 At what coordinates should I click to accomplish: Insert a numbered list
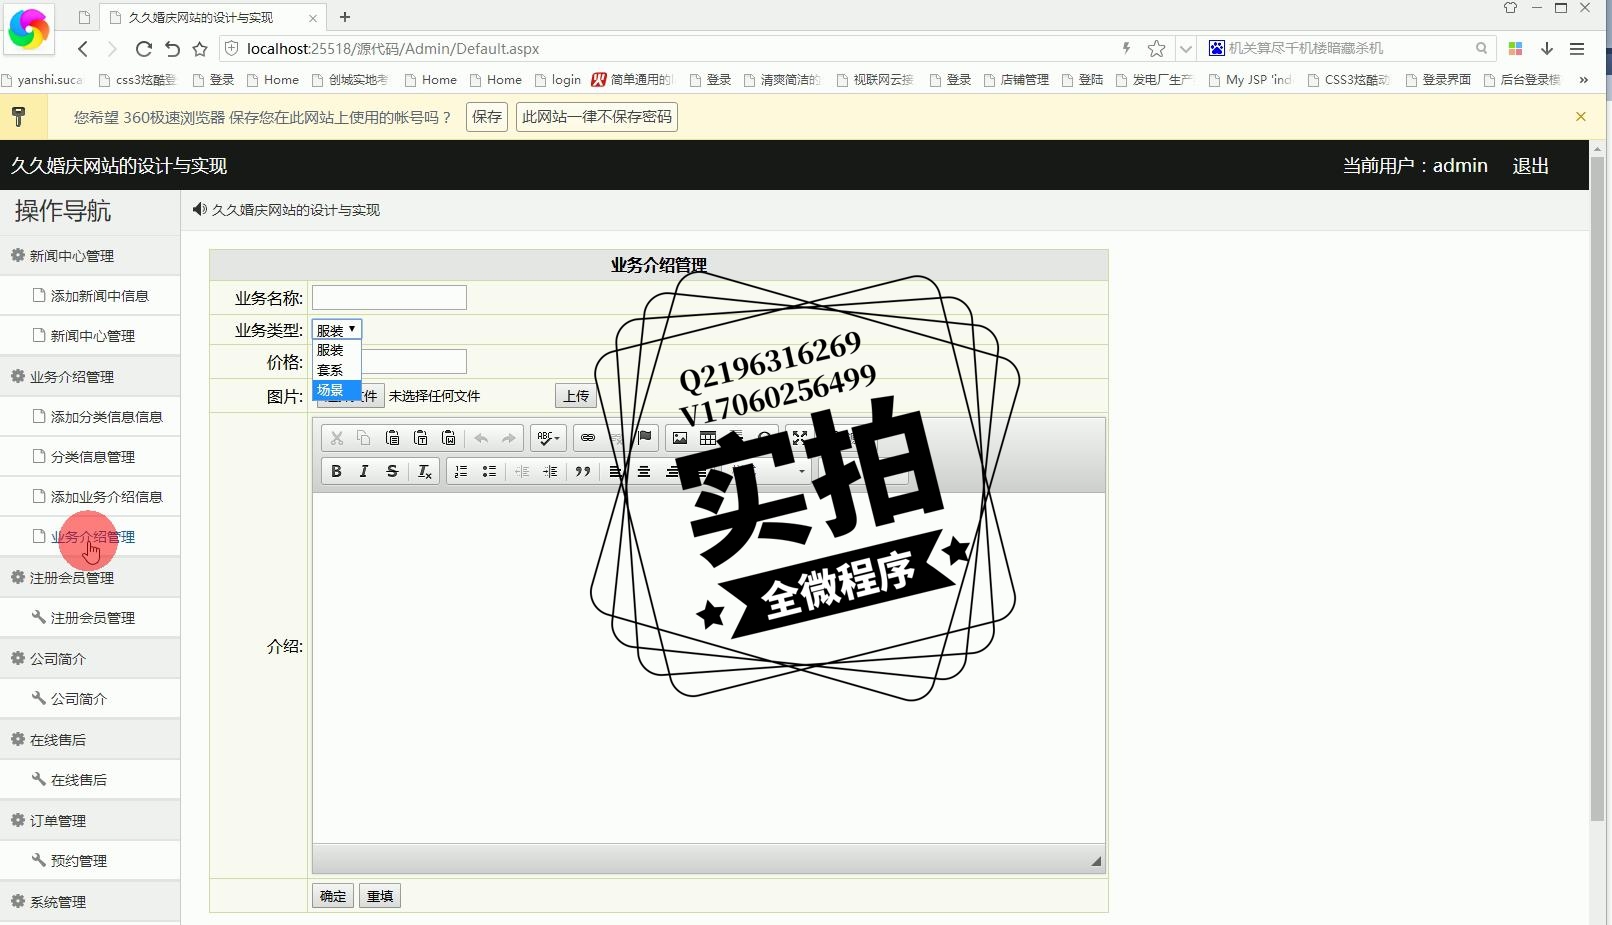(461, 472)
